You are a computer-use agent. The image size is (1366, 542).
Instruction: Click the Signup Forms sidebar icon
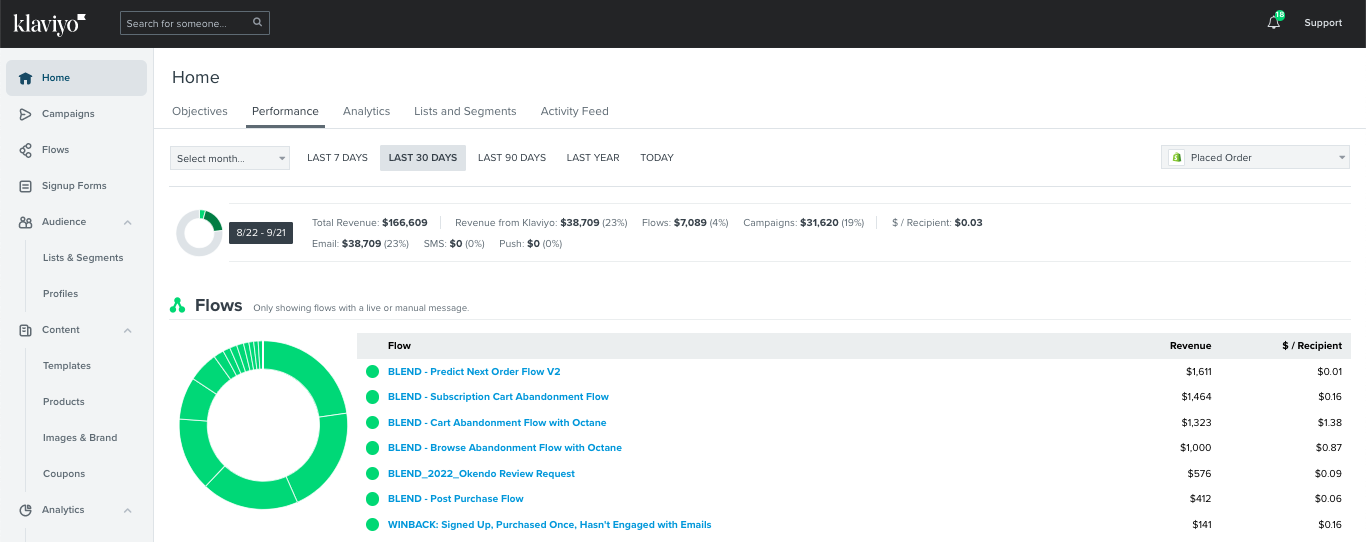tap(25, 186)
